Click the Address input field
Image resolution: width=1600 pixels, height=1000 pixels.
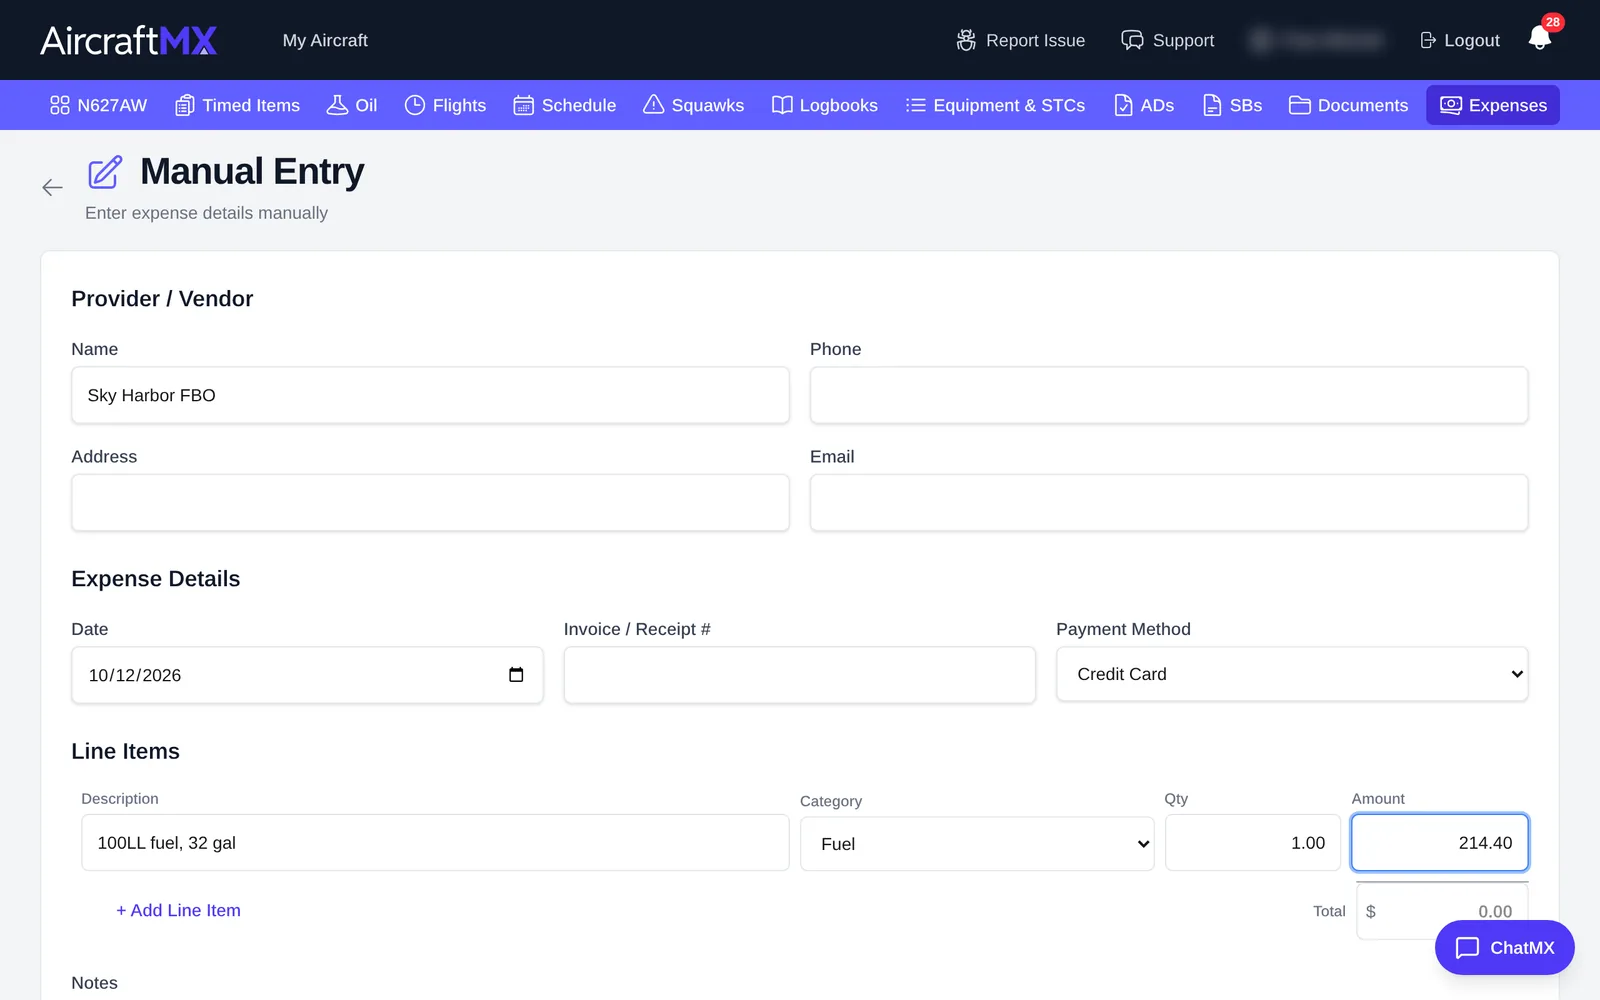click(x=430, y=502)
